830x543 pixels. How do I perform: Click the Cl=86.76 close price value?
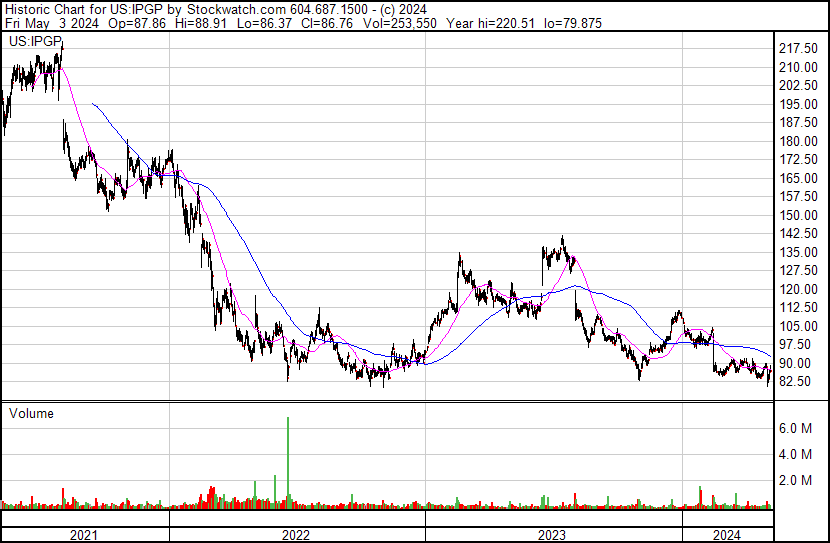327,23
